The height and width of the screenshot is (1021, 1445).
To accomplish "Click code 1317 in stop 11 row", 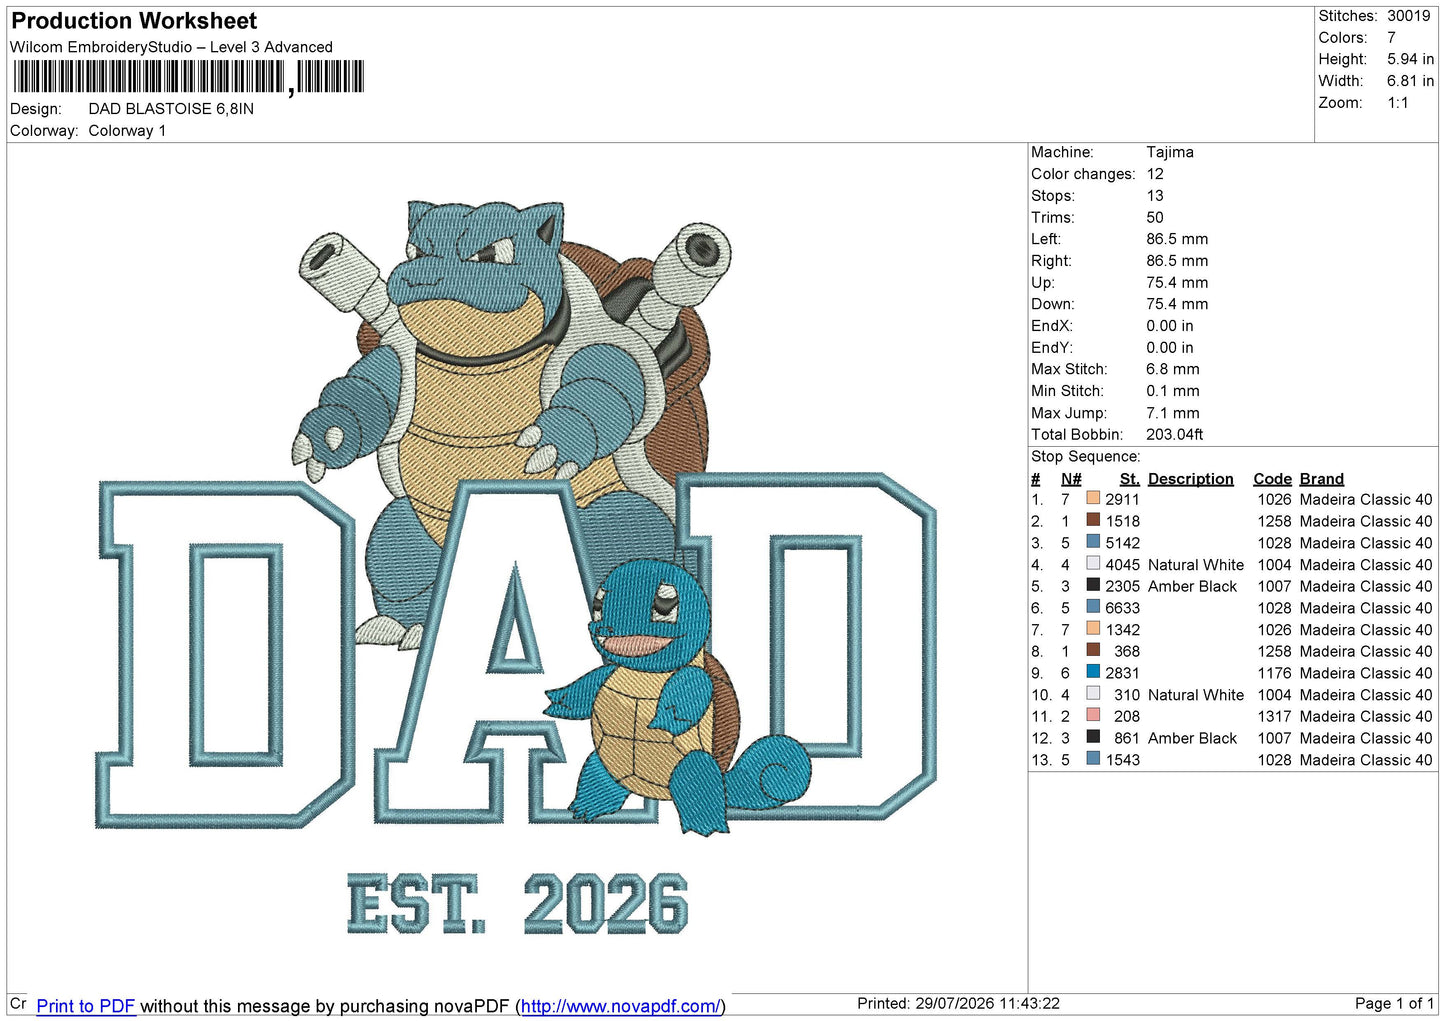I will click(1274, 716).
